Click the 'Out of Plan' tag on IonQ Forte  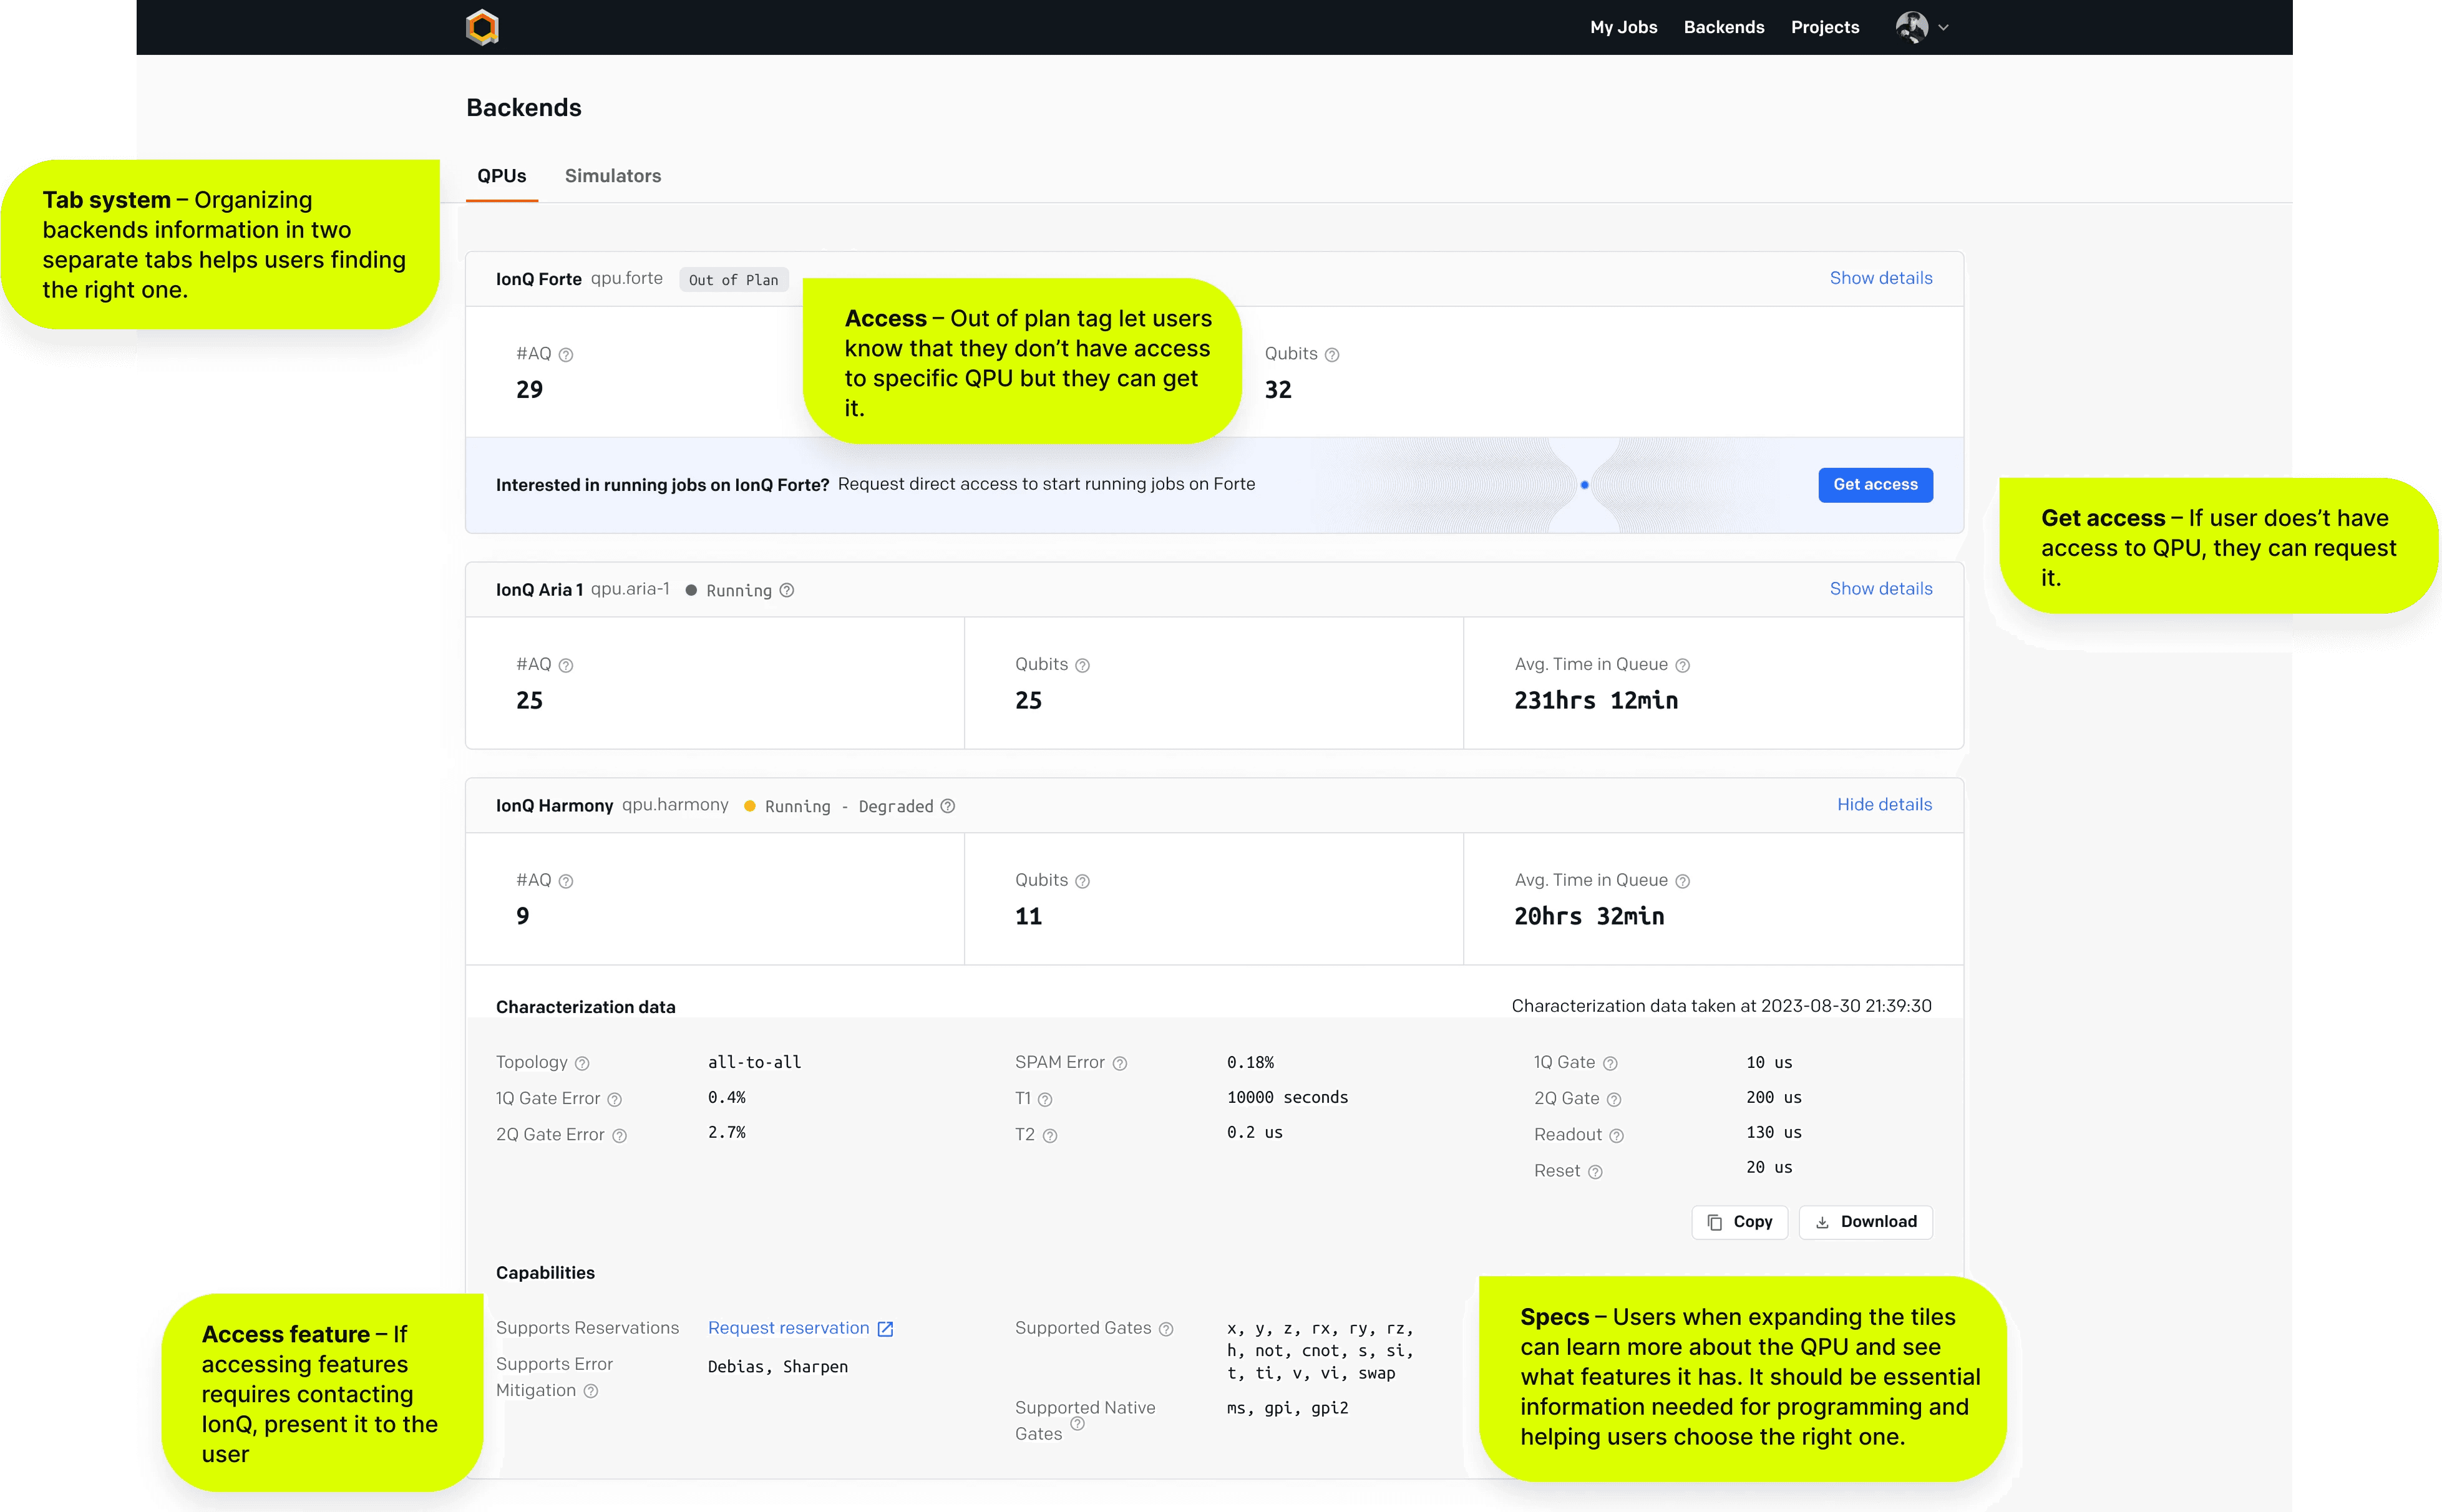click(x=734, y=280)
